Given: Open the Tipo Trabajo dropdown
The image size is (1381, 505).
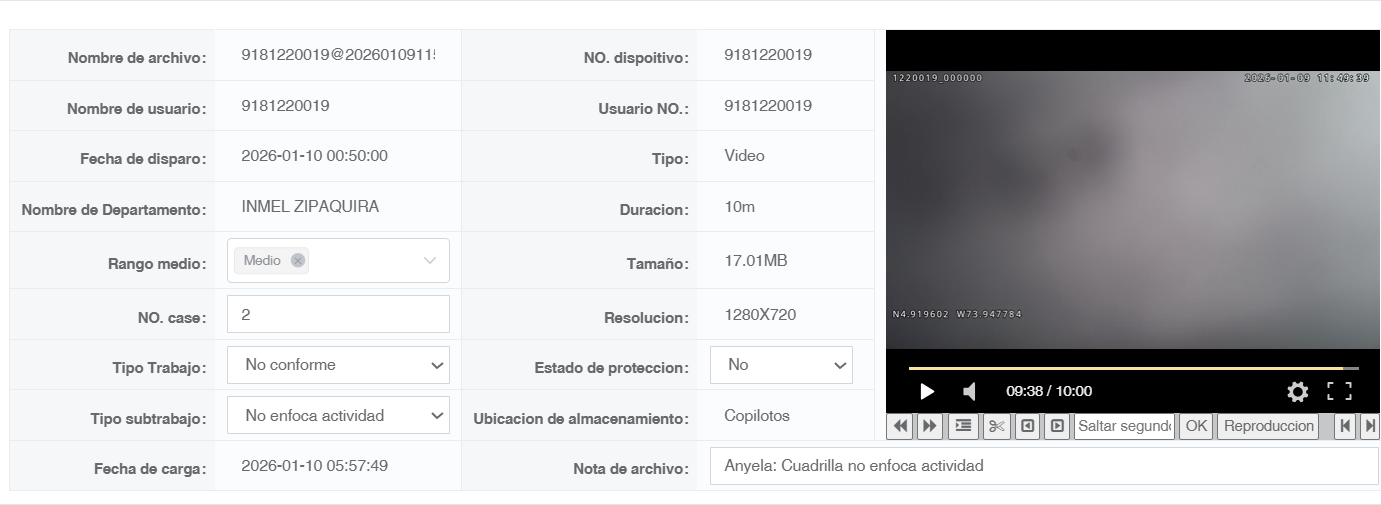Looking at the screenshot, I should [338, 365].
